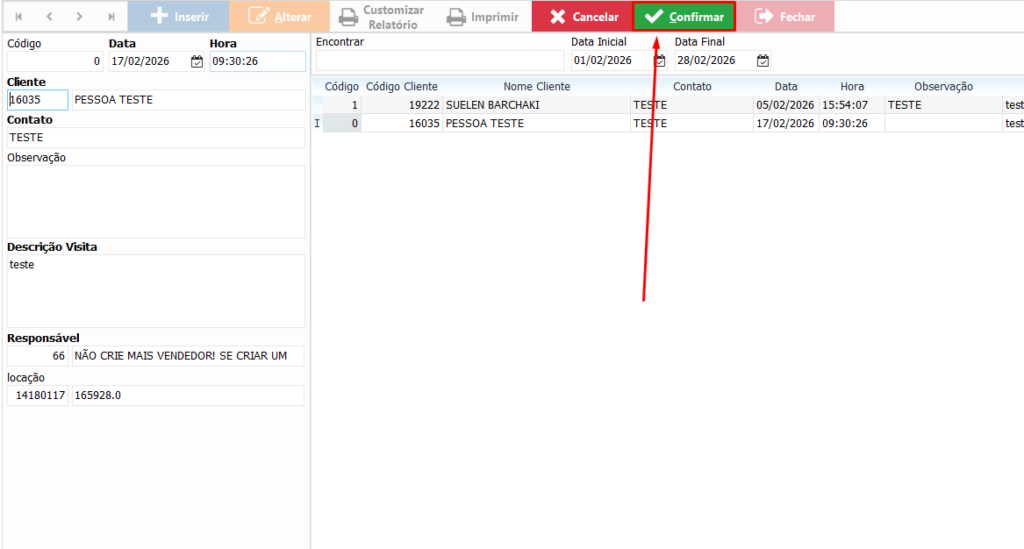Click into the Observação text area
This screenshot has width=1024, height=549.
[x=155, y=201]
